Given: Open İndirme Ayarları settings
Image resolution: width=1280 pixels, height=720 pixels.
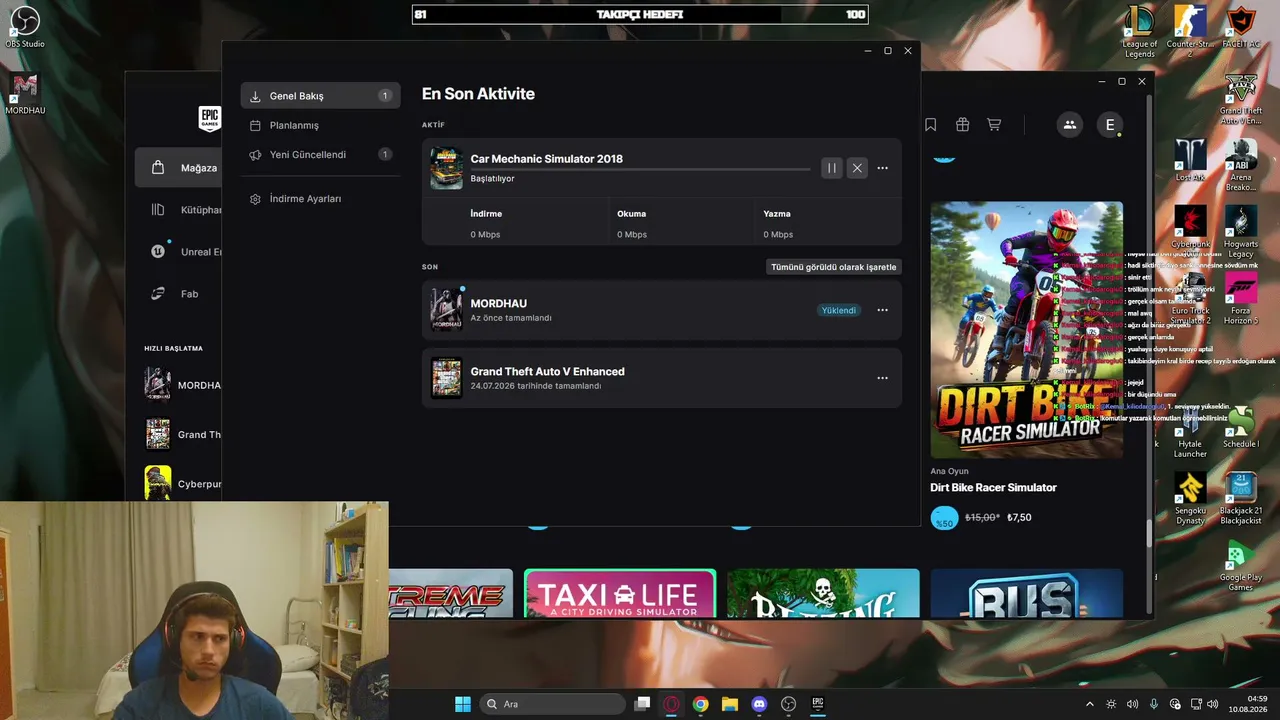Looking at the screenshot, I should click(320, 199).
